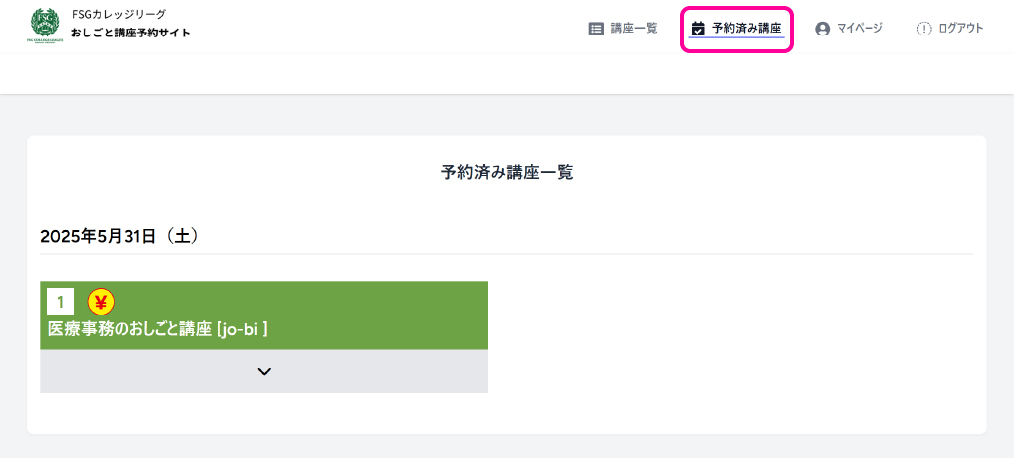Click the 2025年5月31日（土） date heading
1014x458 pixels.
click(120, 236)
